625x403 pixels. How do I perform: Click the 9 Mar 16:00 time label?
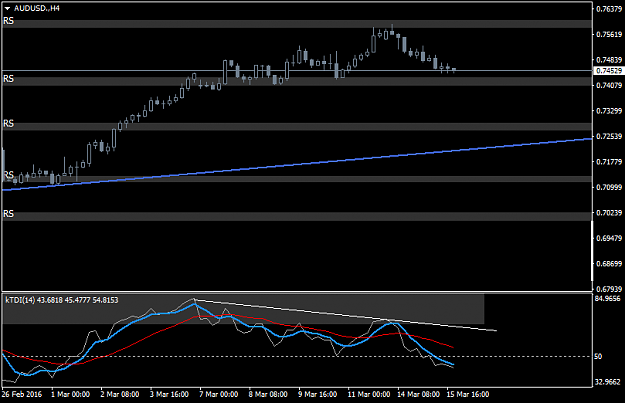pyautogui.click(x=318, y=394)
